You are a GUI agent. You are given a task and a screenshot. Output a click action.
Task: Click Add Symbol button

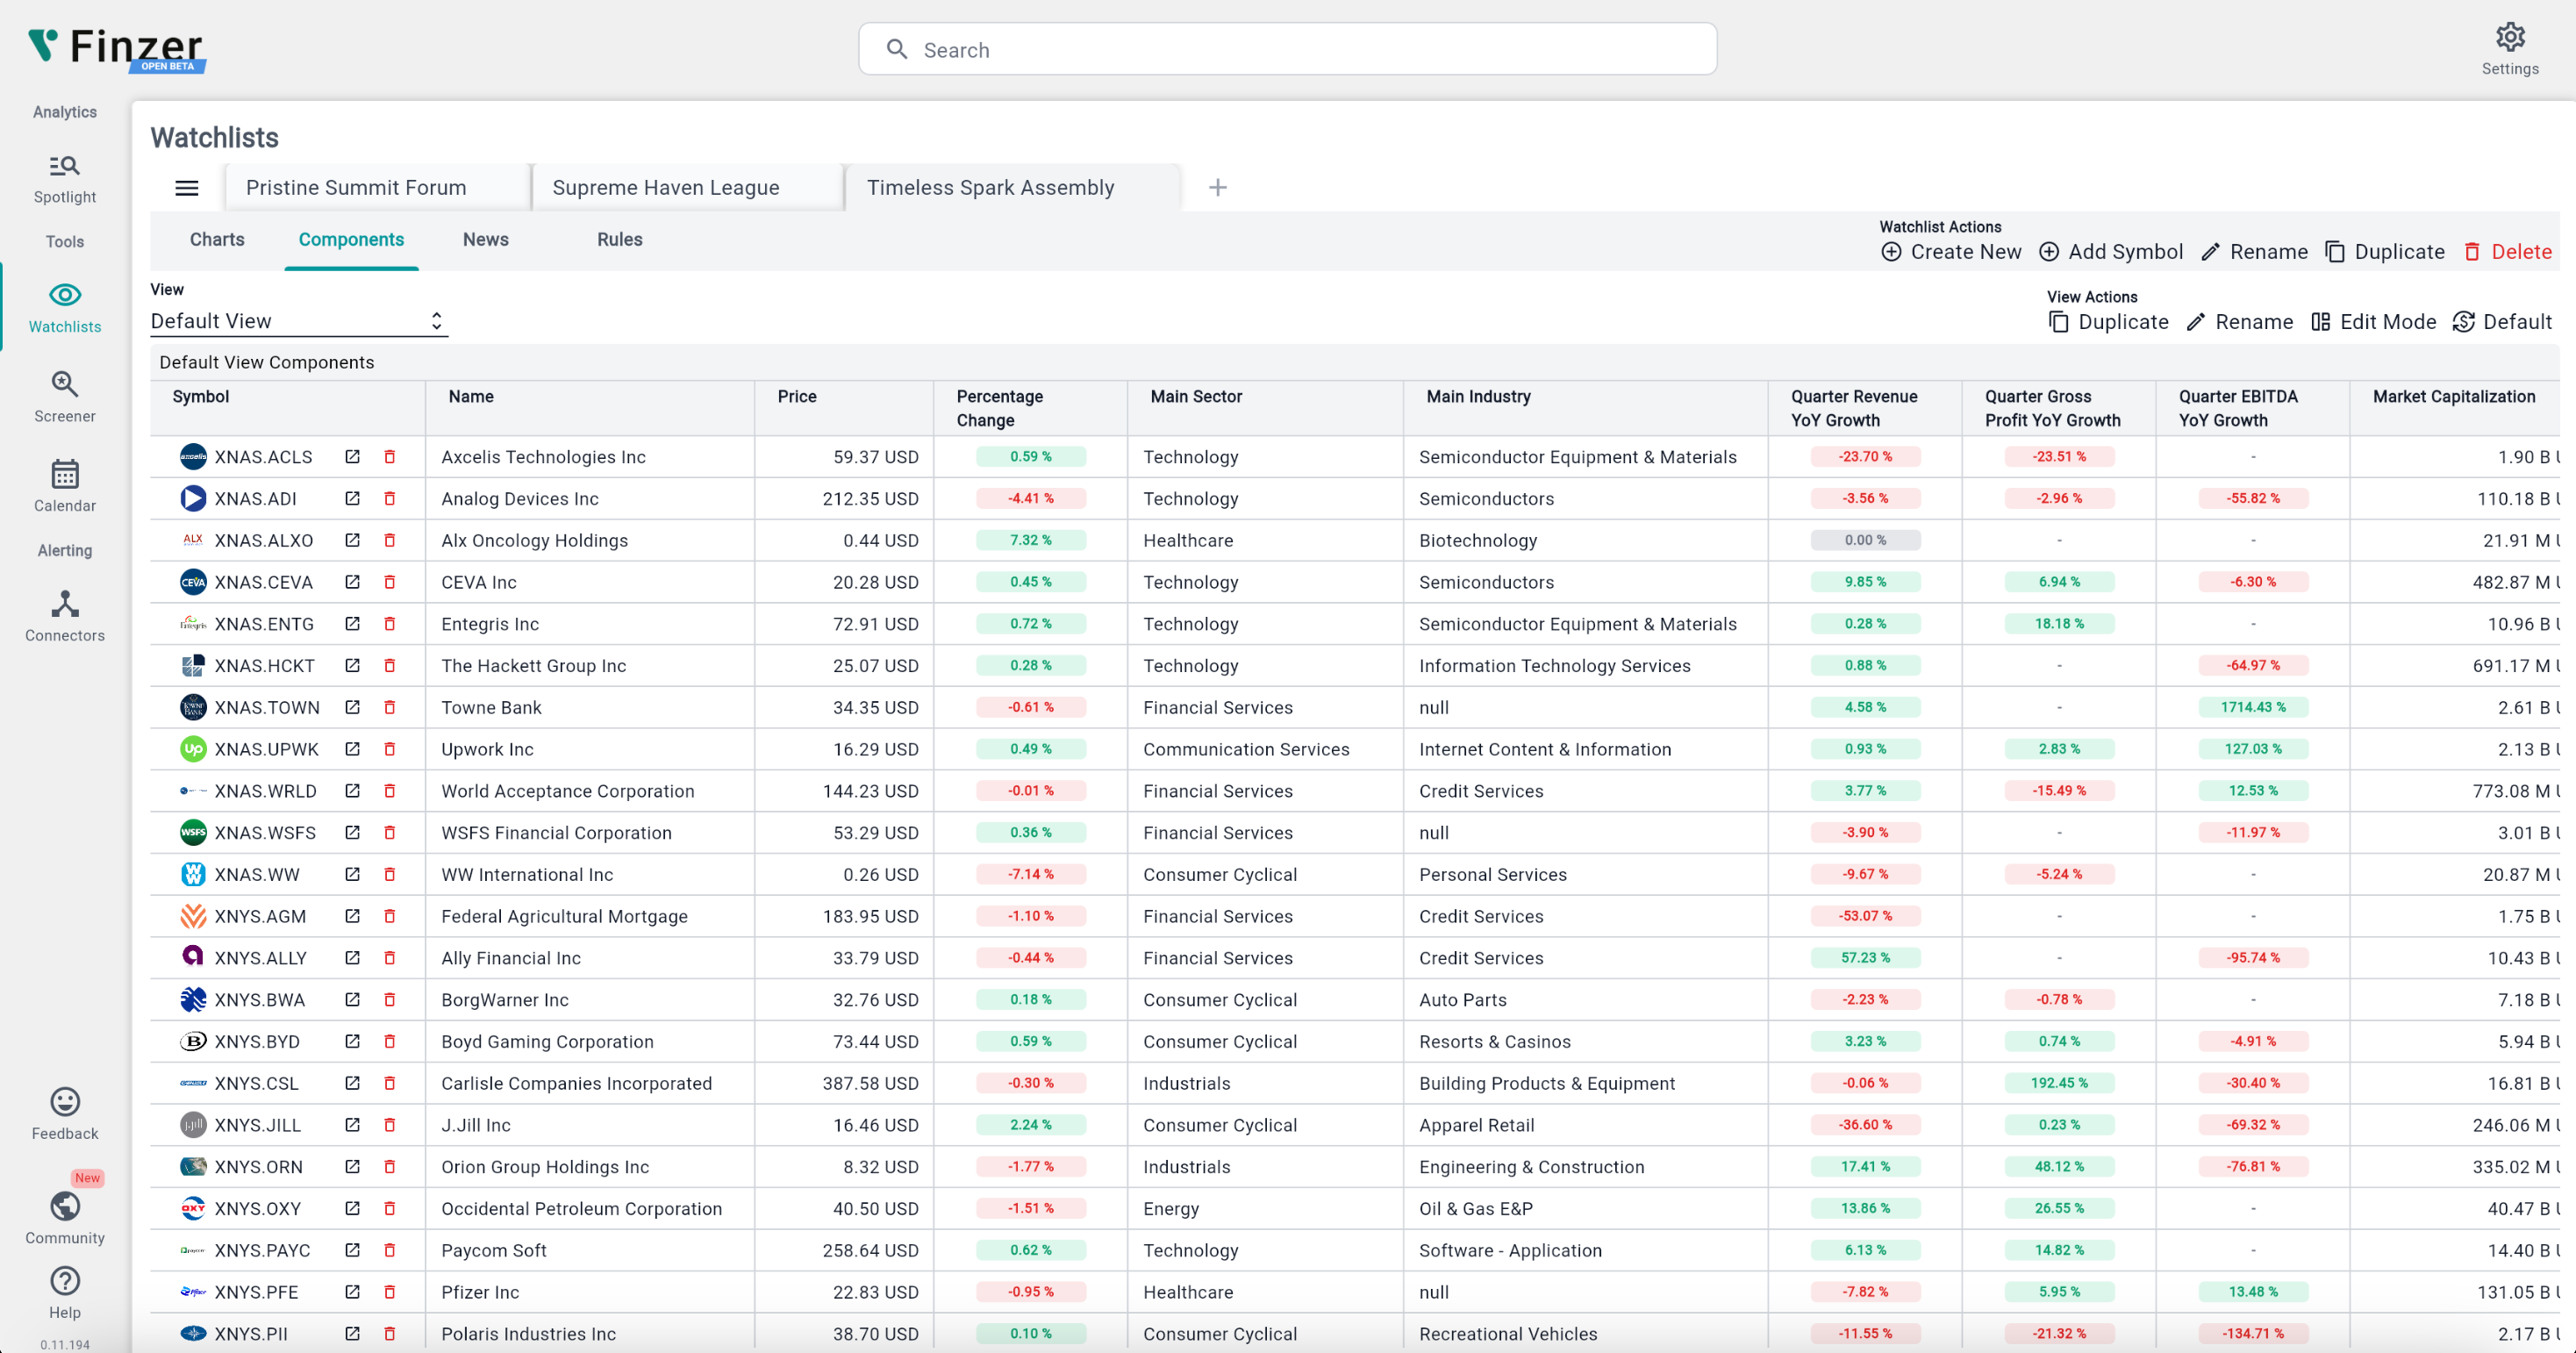[2111, 252]
